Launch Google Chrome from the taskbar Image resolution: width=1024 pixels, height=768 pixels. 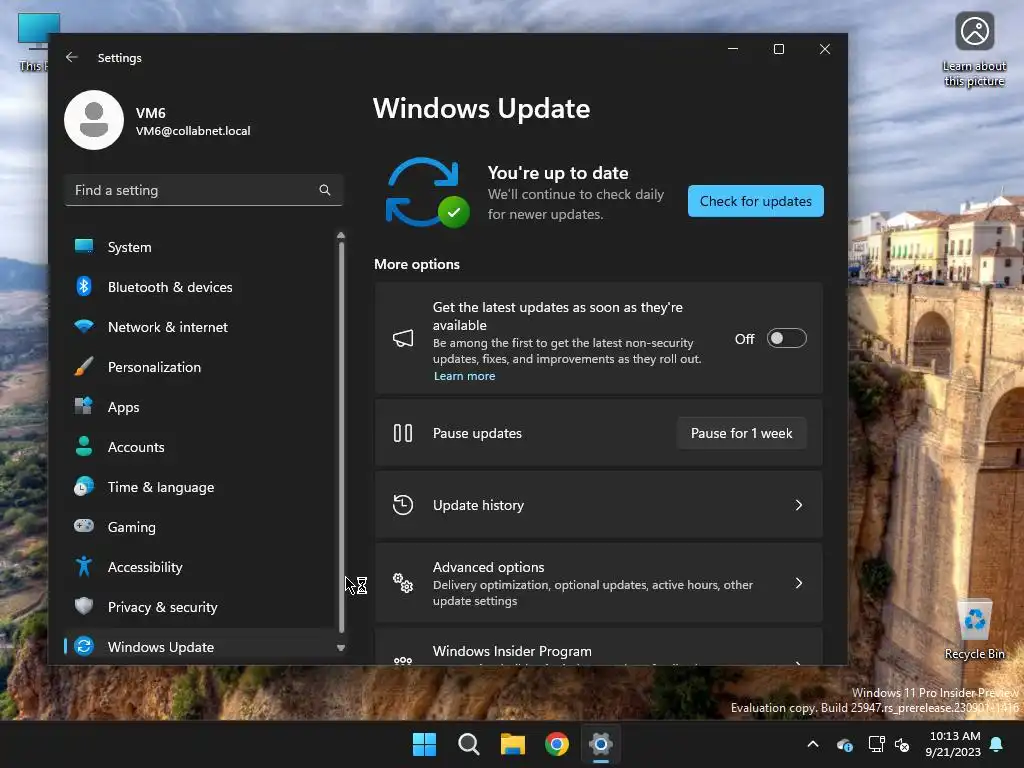(556, 744)
